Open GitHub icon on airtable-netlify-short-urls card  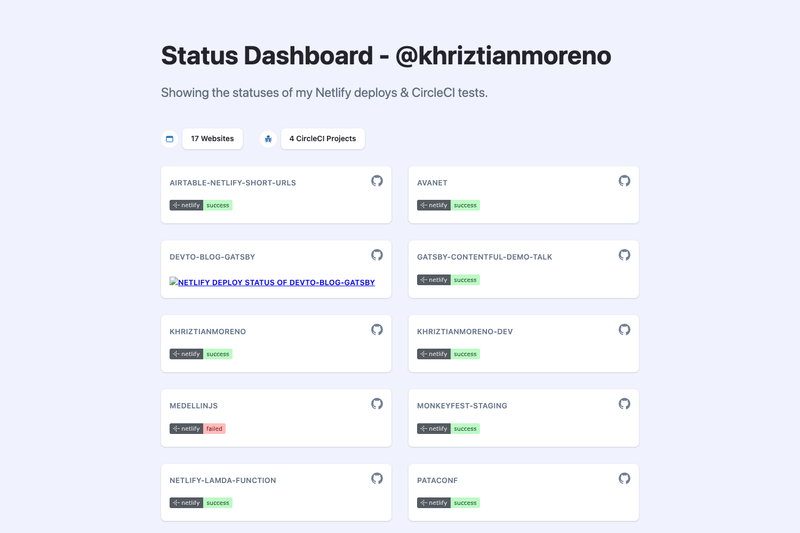(x=377, y=181)
